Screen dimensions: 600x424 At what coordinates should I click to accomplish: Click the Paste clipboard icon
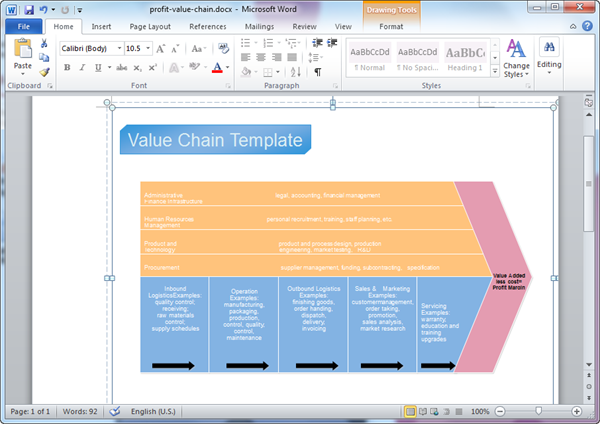(x=23, y=50)
